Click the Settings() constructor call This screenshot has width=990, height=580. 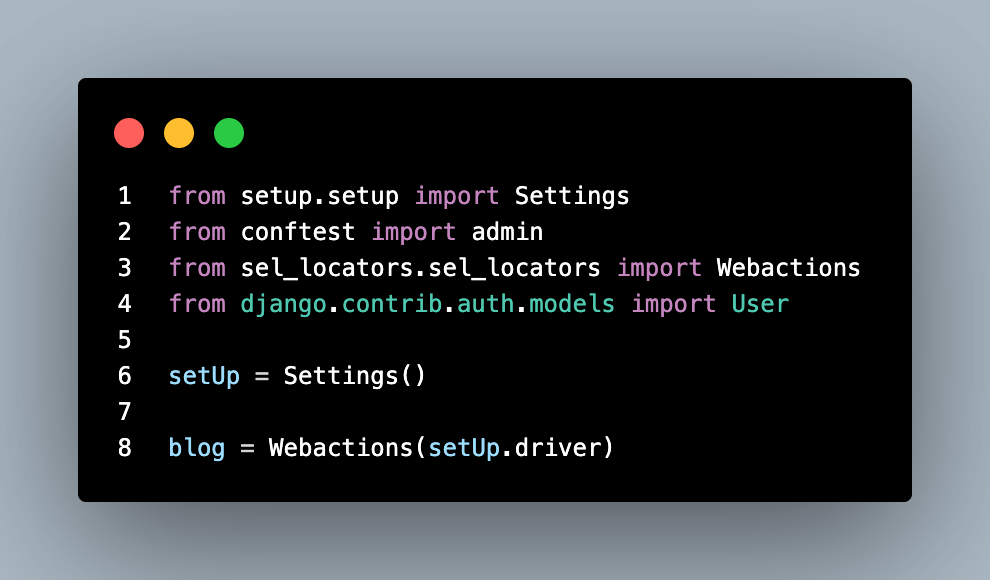(x=355, y=376)
